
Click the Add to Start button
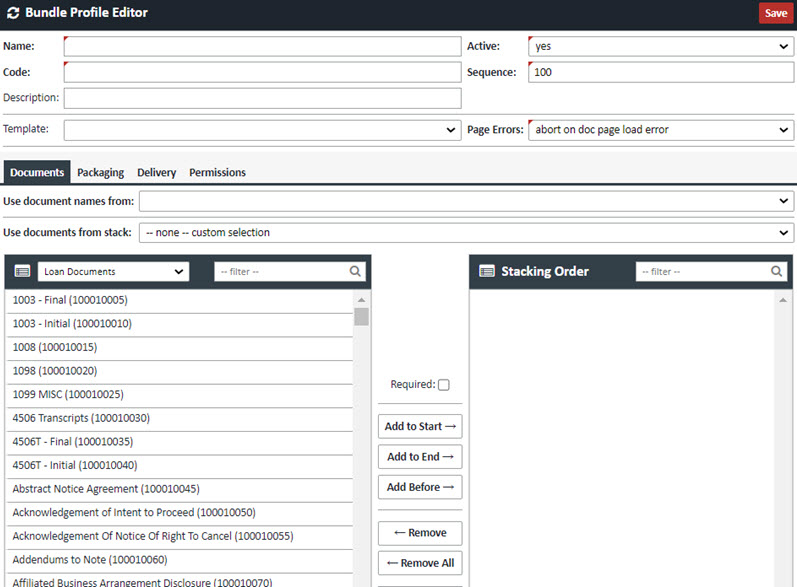(420, 426)
